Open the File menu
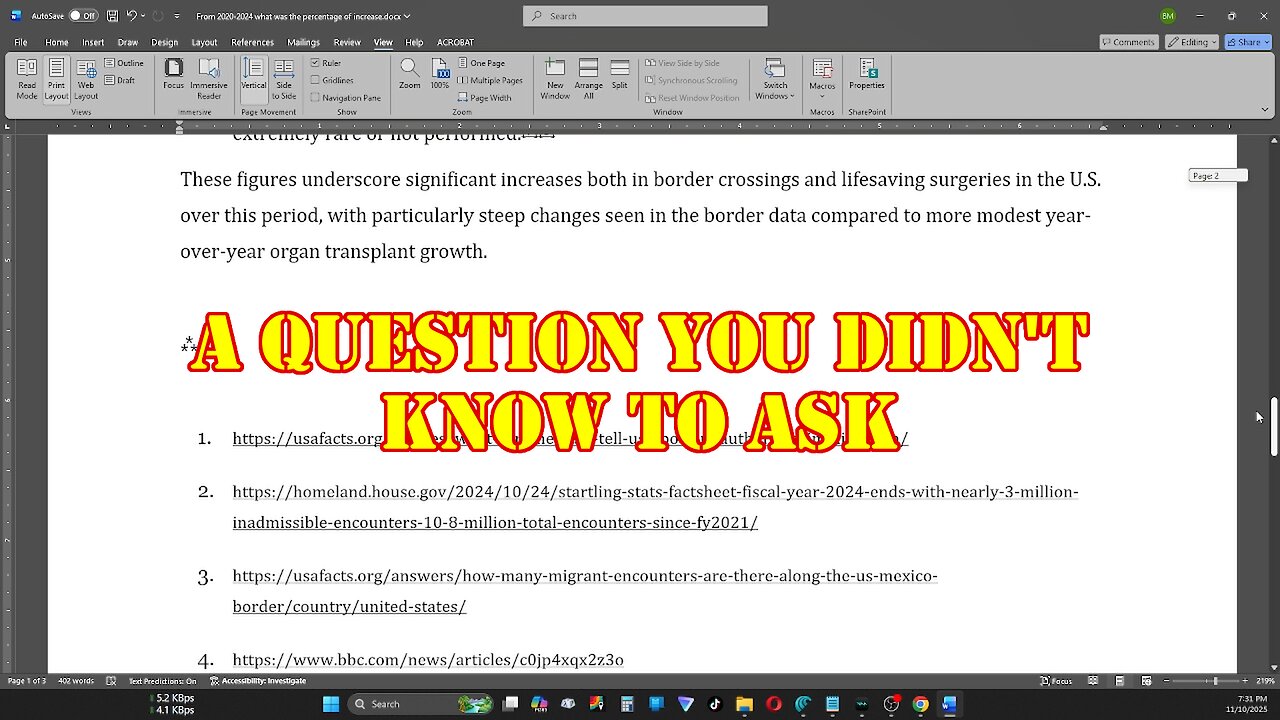The image size is (1280, 720). click(x=20, y=42)
